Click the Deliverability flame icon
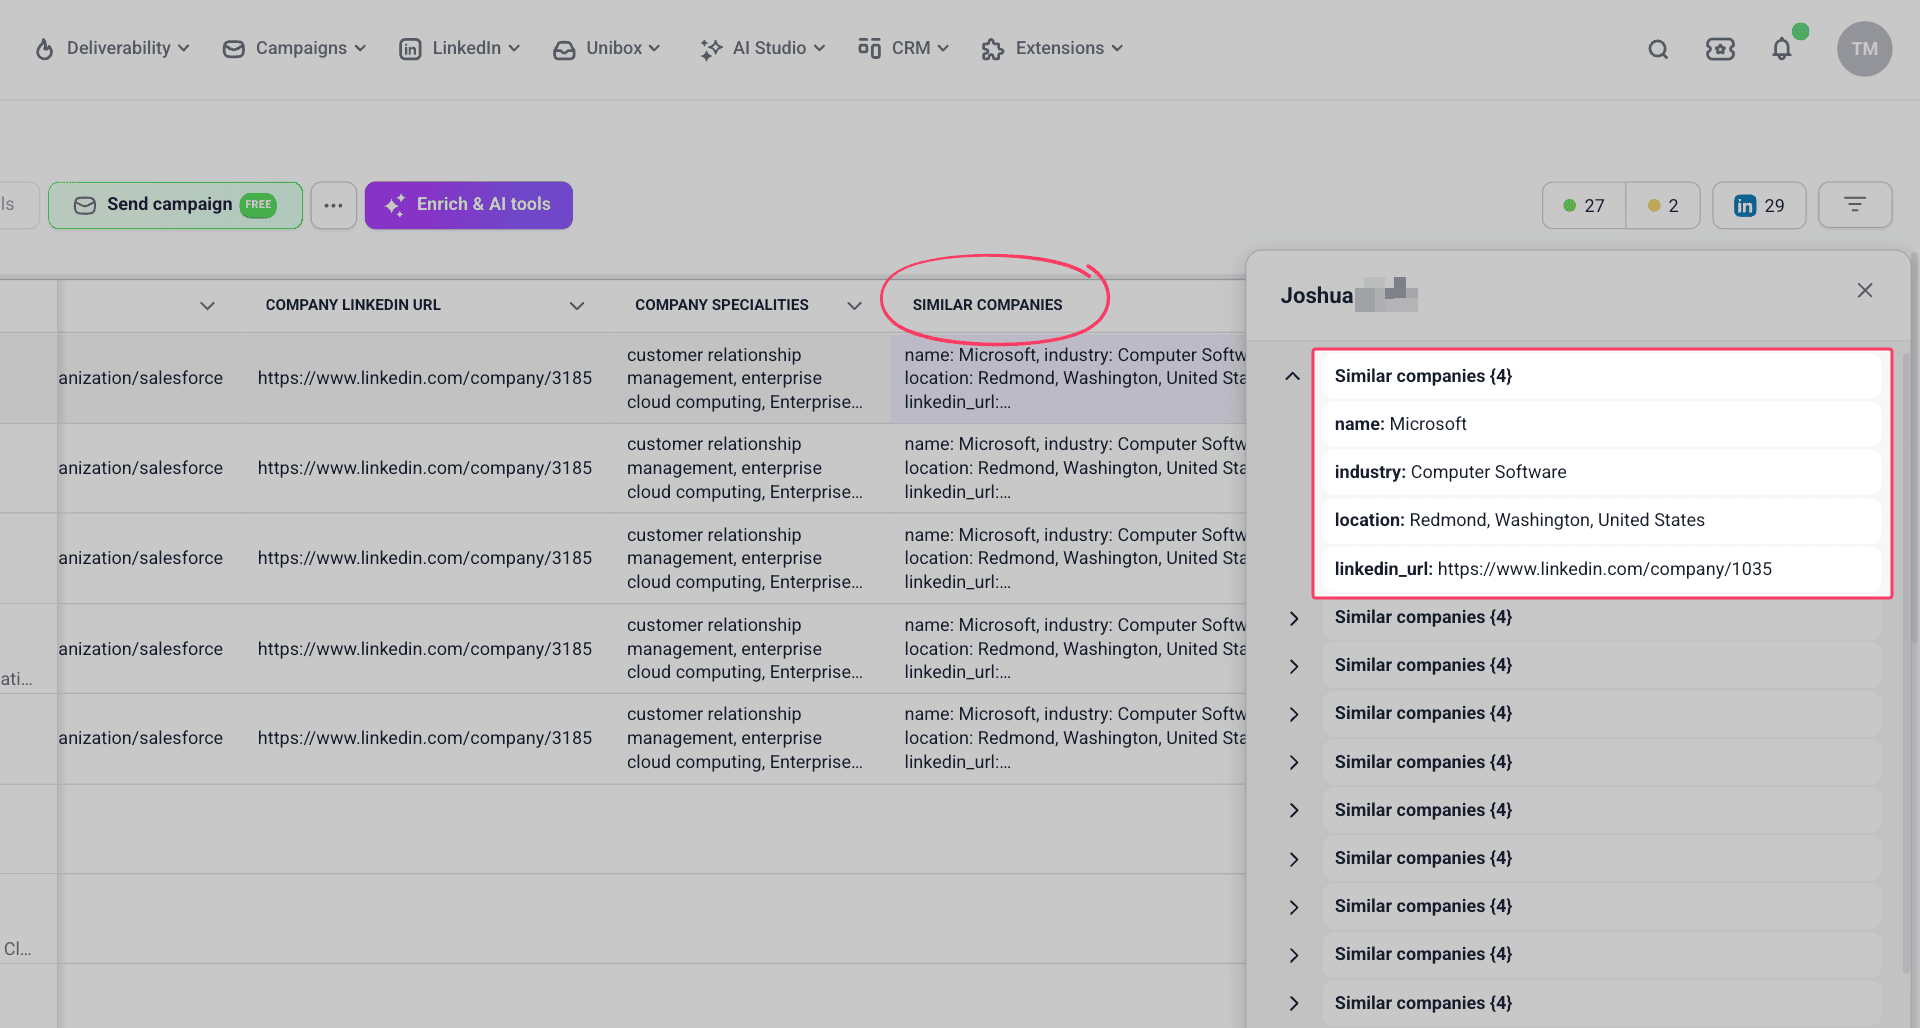Screen dimensions: 1920x1028 coord(44,49)
